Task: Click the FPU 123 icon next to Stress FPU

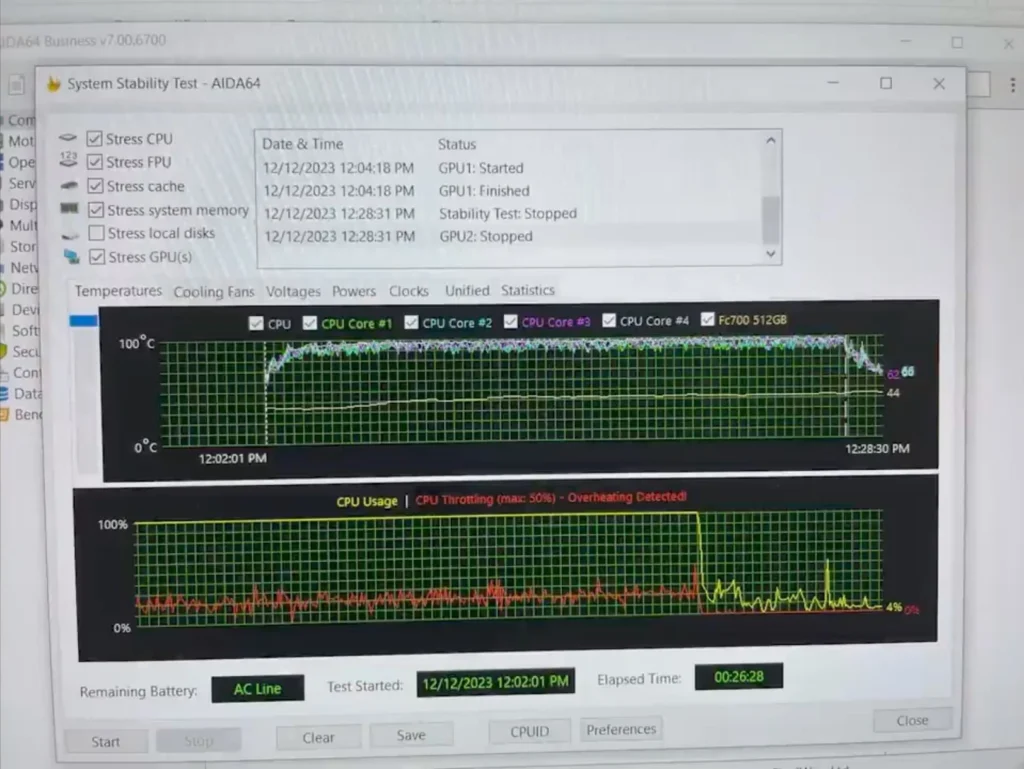Action: (67, 161)
